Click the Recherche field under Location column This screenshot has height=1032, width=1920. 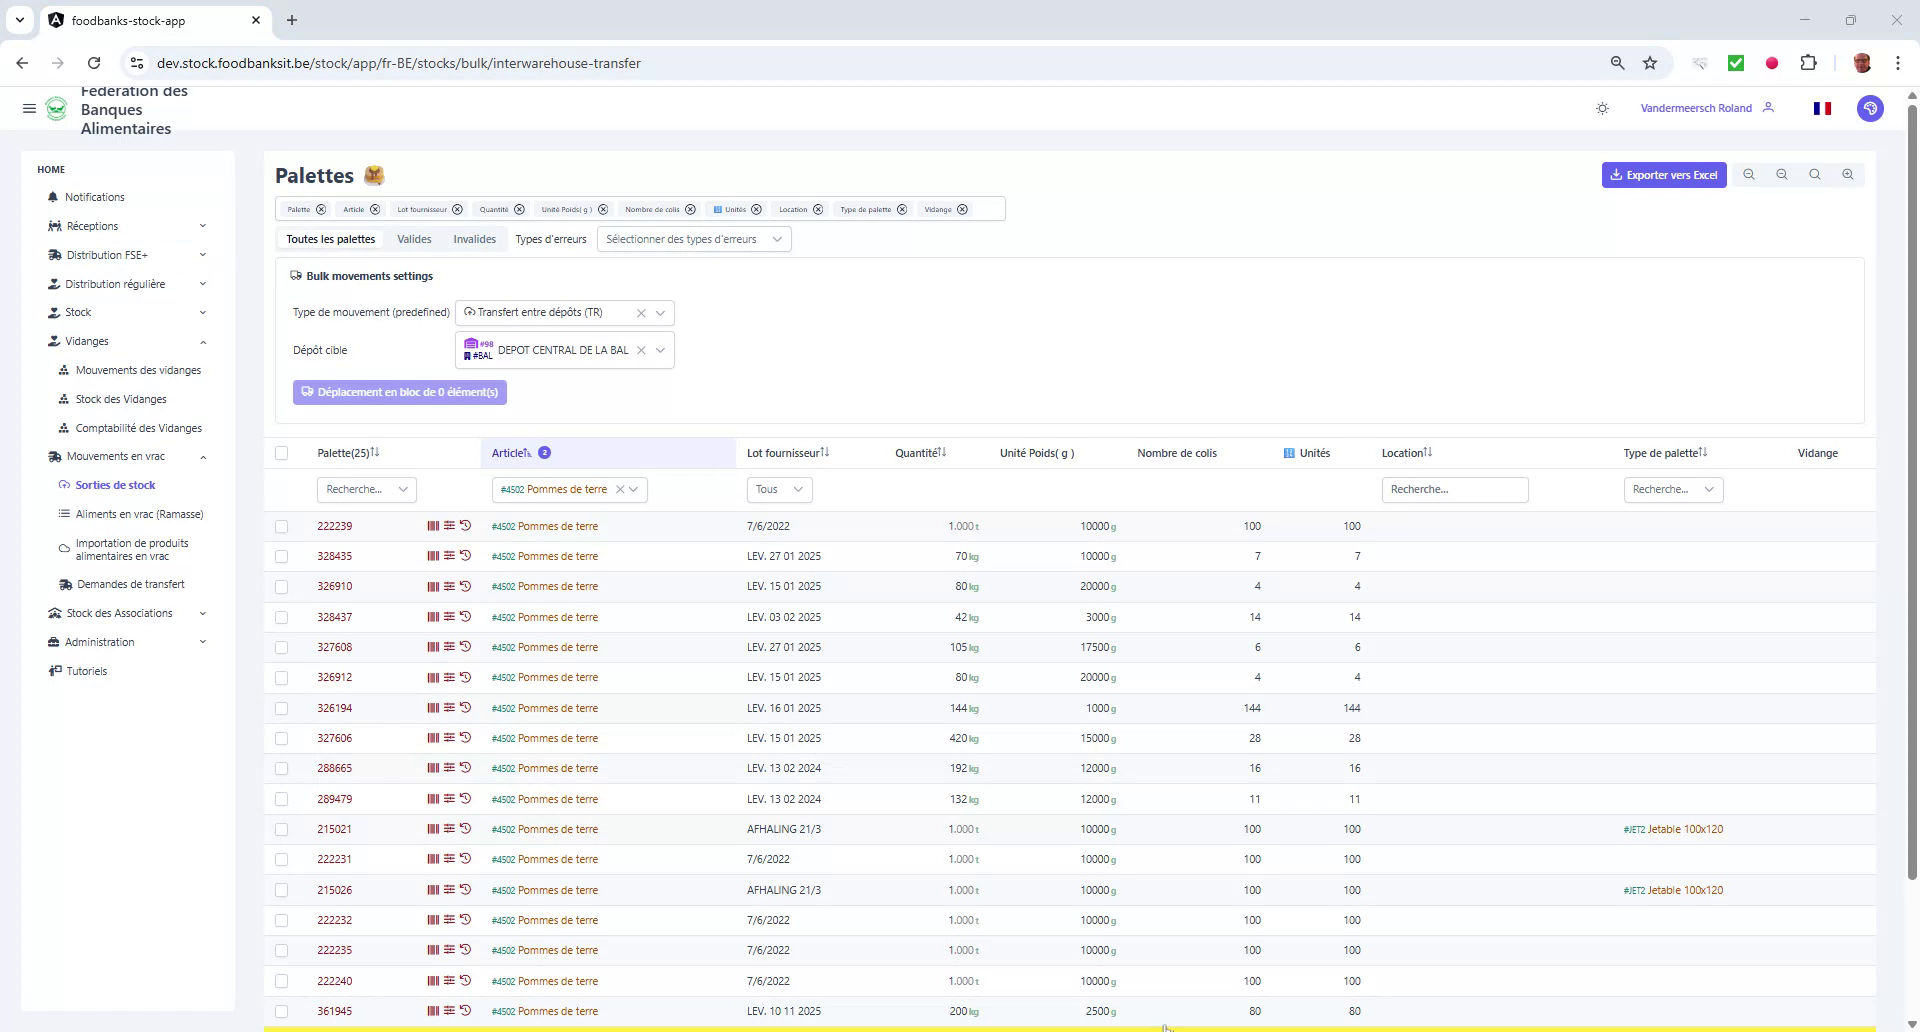click(1455, 489)
